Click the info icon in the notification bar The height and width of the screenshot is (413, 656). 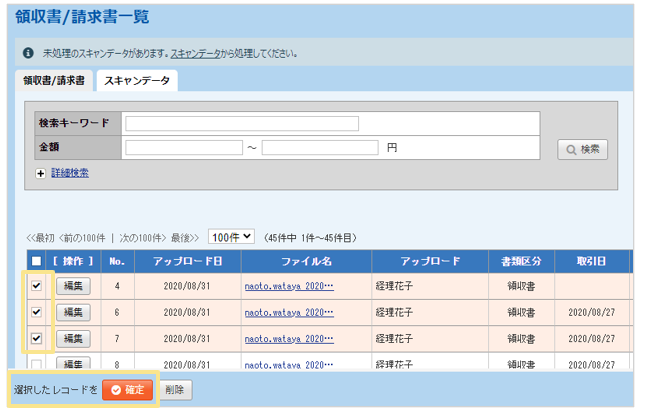(28, 53)
